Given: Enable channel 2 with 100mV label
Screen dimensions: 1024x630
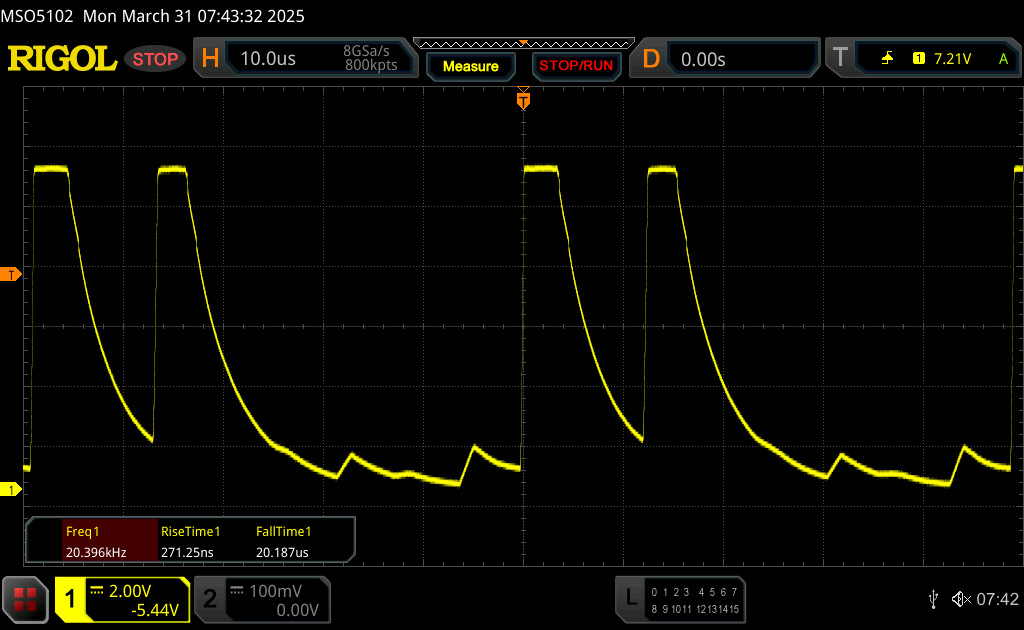Looking at the screenshot, I should pyautogui.click(x=260, y=599).
